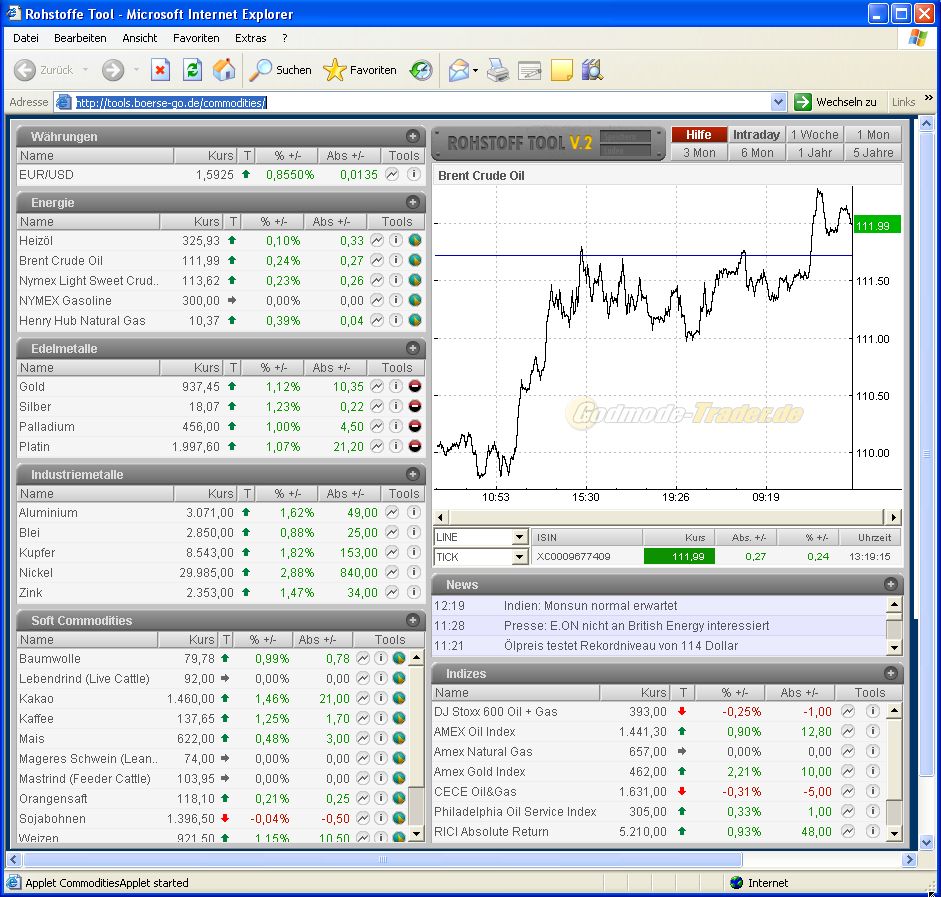This screenshot has height=897, width=941.
Task: Select the 1 Woche chart tab
Action: pyautogui.click(x=814, y=134)
